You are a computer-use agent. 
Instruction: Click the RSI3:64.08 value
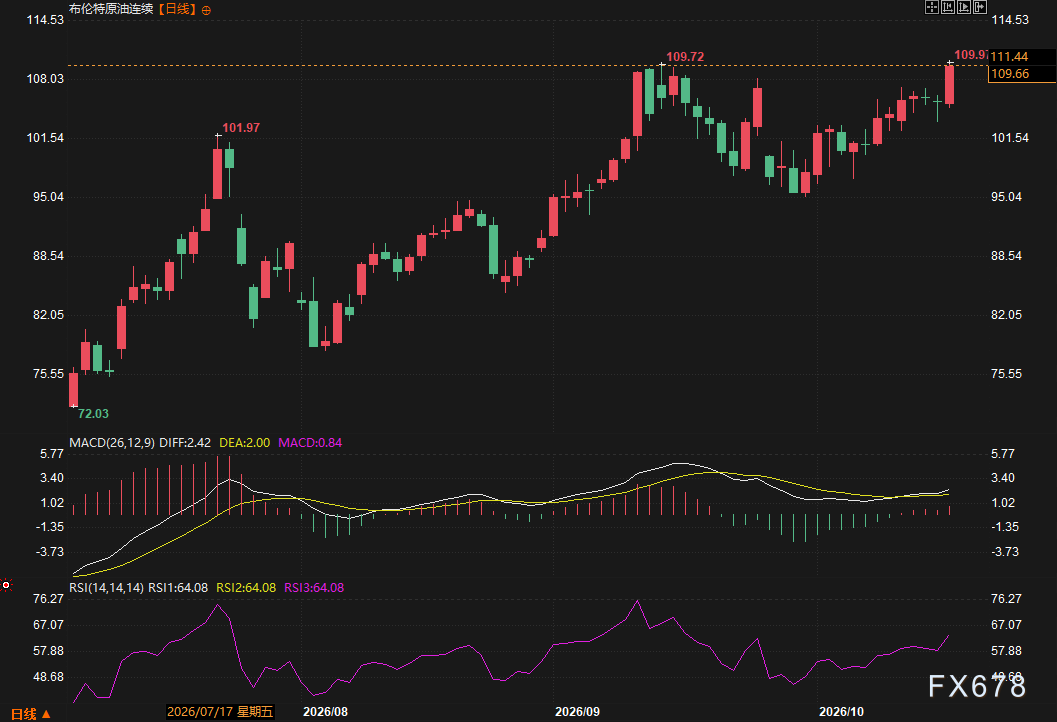pyautogui.click(x=314, y=588)
